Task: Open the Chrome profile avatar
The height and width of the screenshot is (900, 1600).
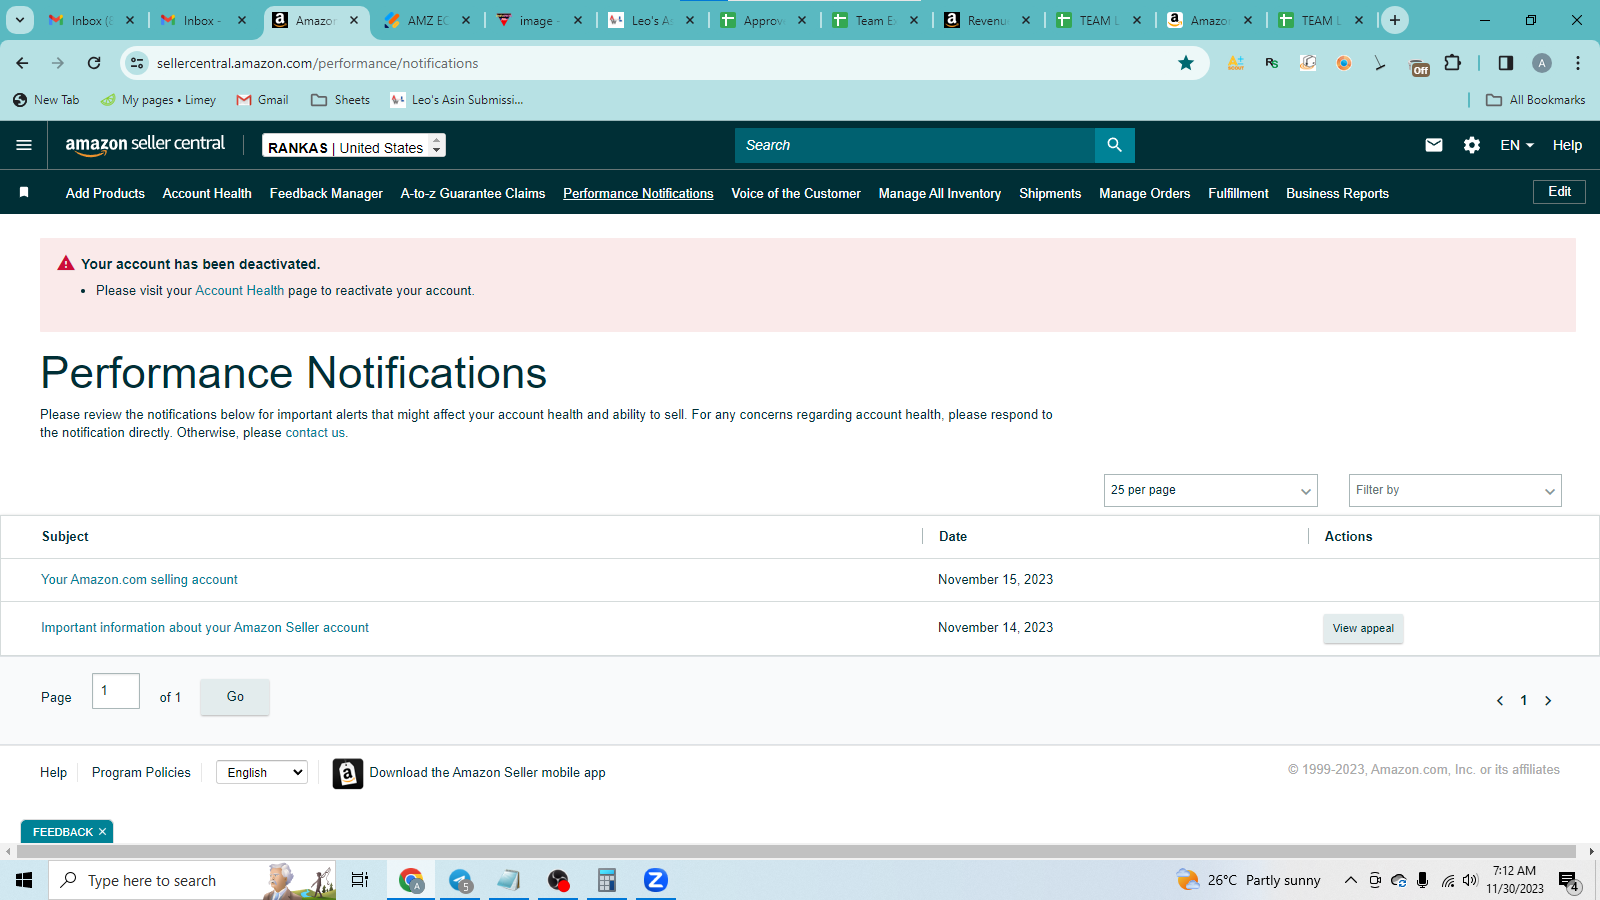Action: (x=1542, y=63)
